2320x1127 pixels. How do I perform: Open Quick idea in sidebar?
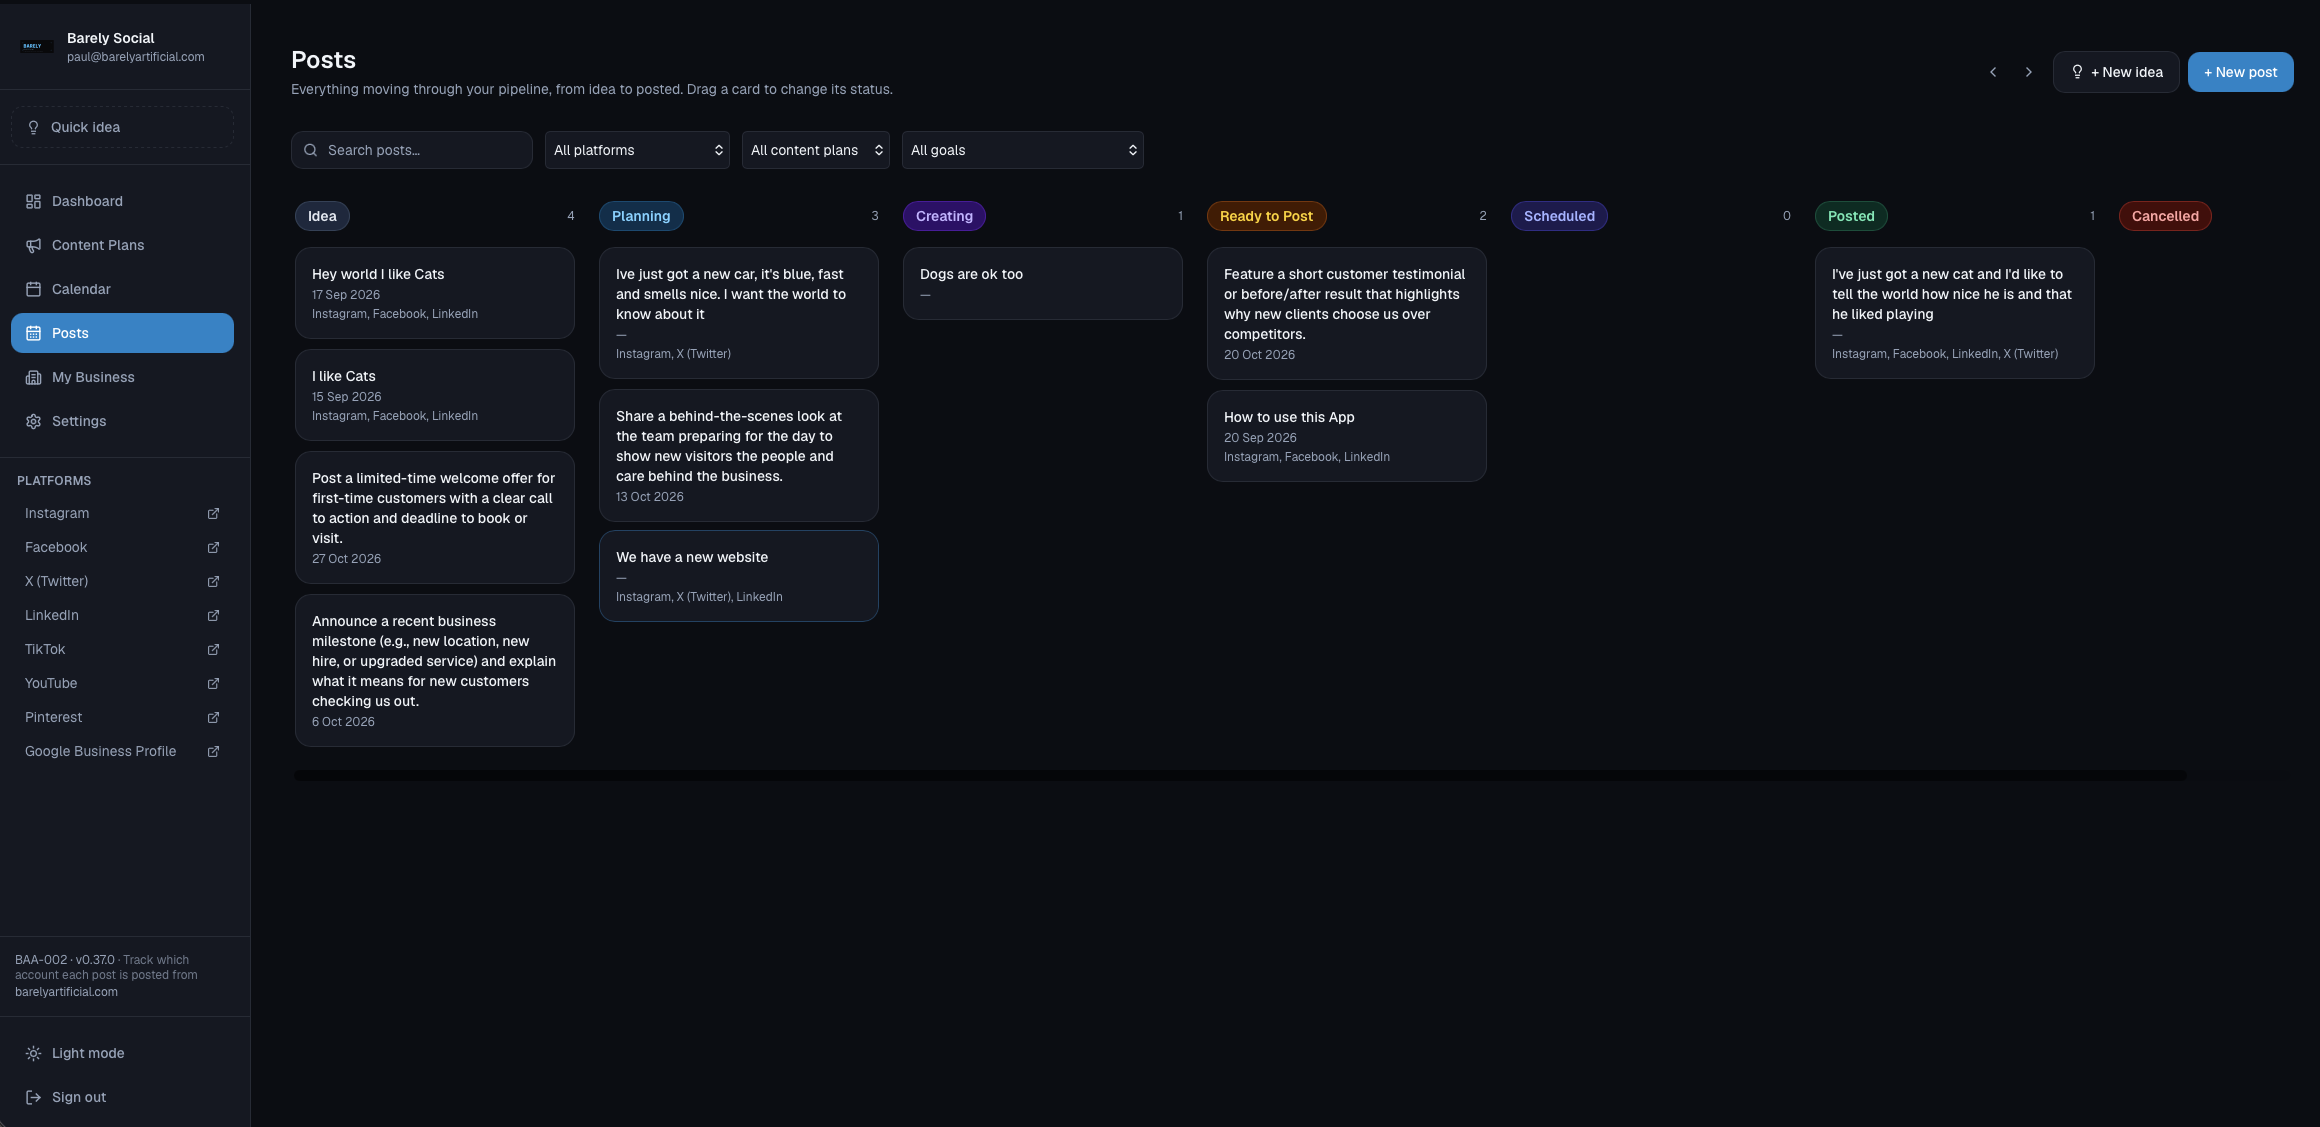(x=123, y=127)
